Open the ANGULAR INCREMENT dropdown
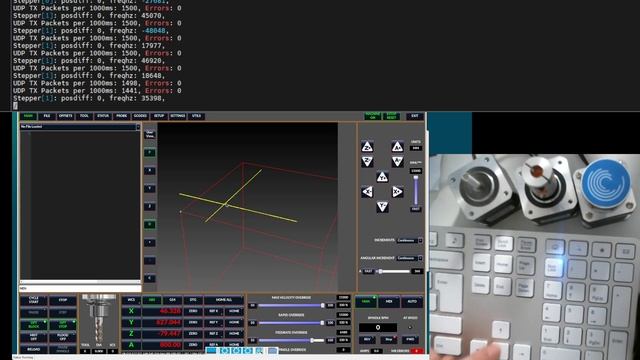 [409, 258]
